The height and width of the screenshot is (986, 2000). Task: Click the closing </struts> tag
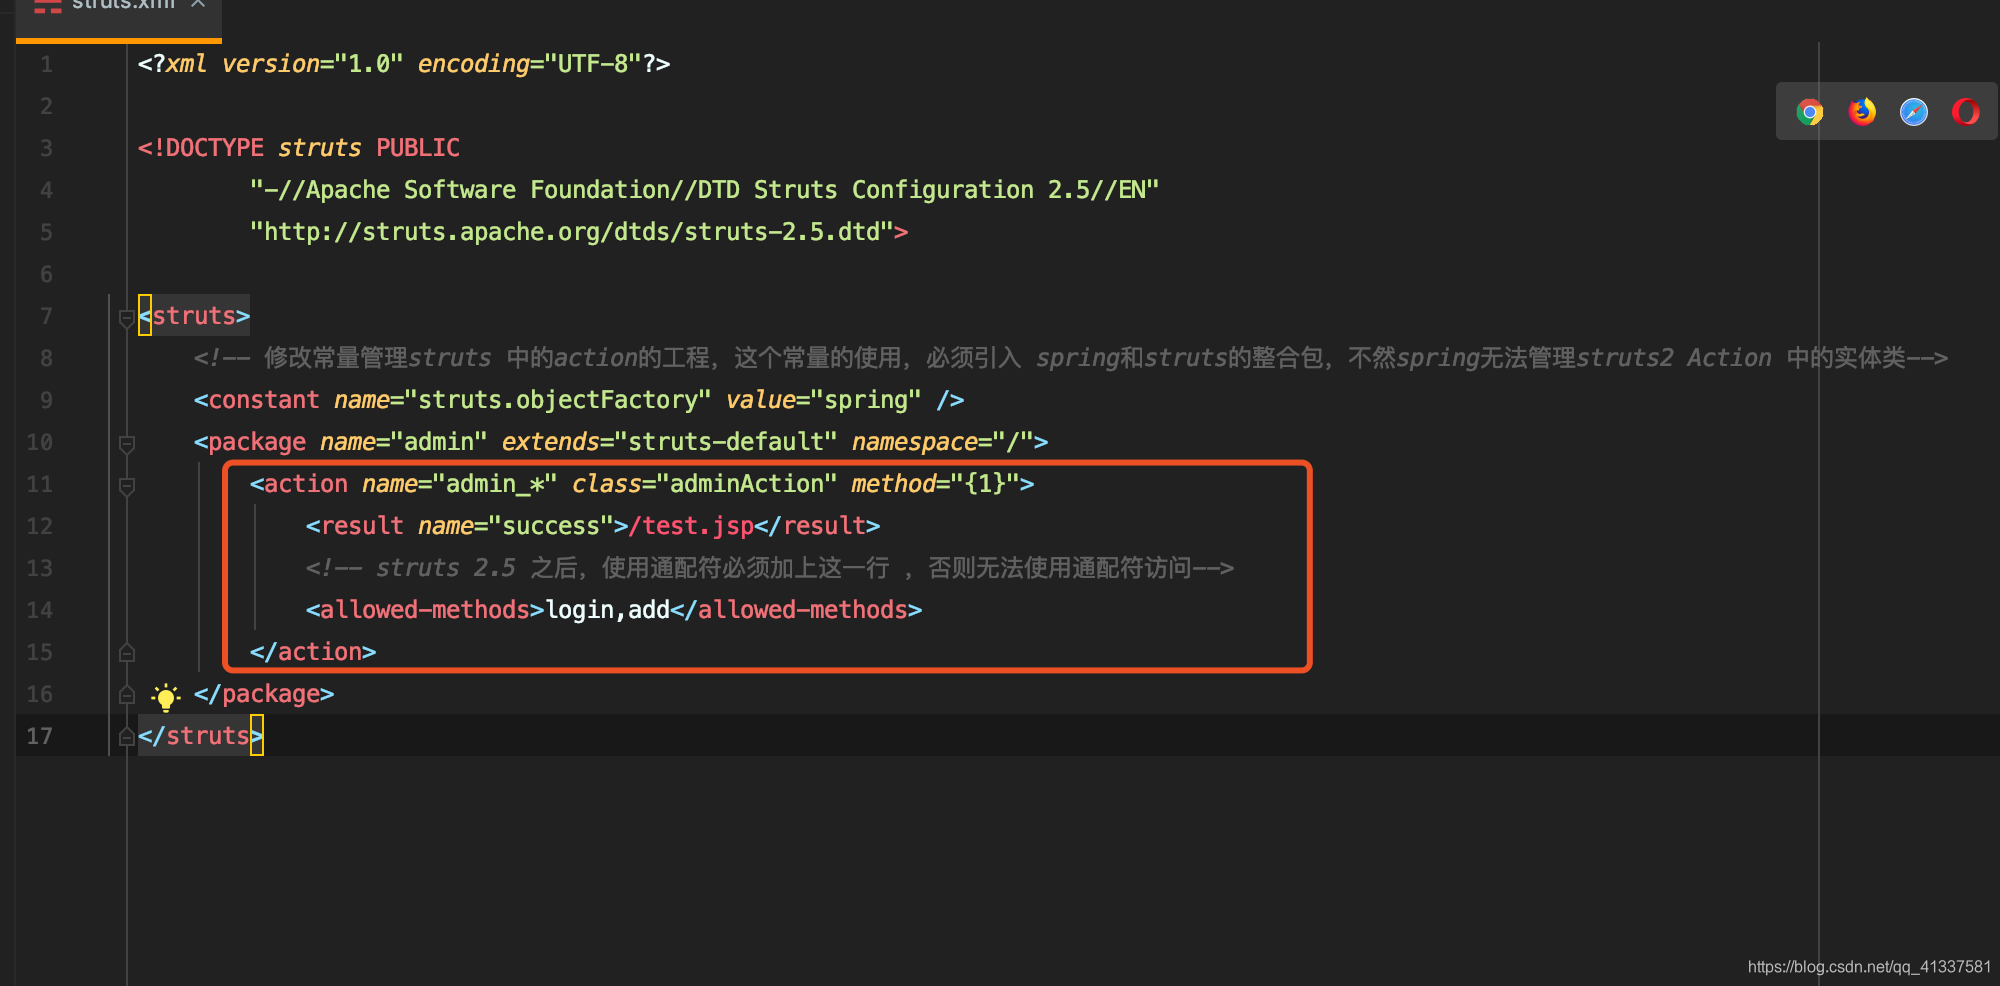click(201, 736)
